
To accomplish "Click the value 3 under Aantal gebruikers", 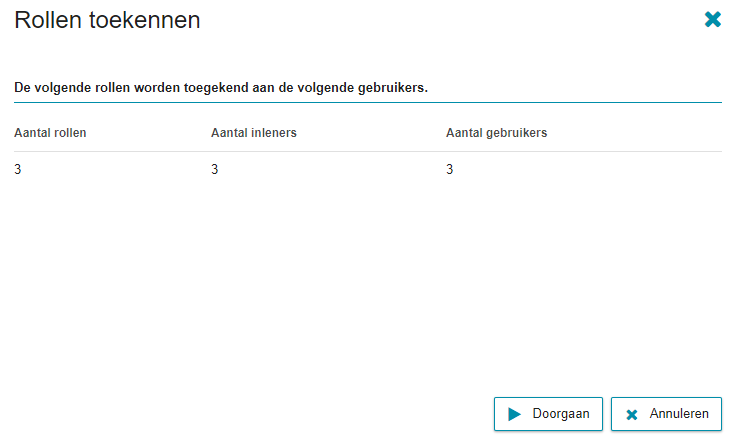I will pos(450,169).
